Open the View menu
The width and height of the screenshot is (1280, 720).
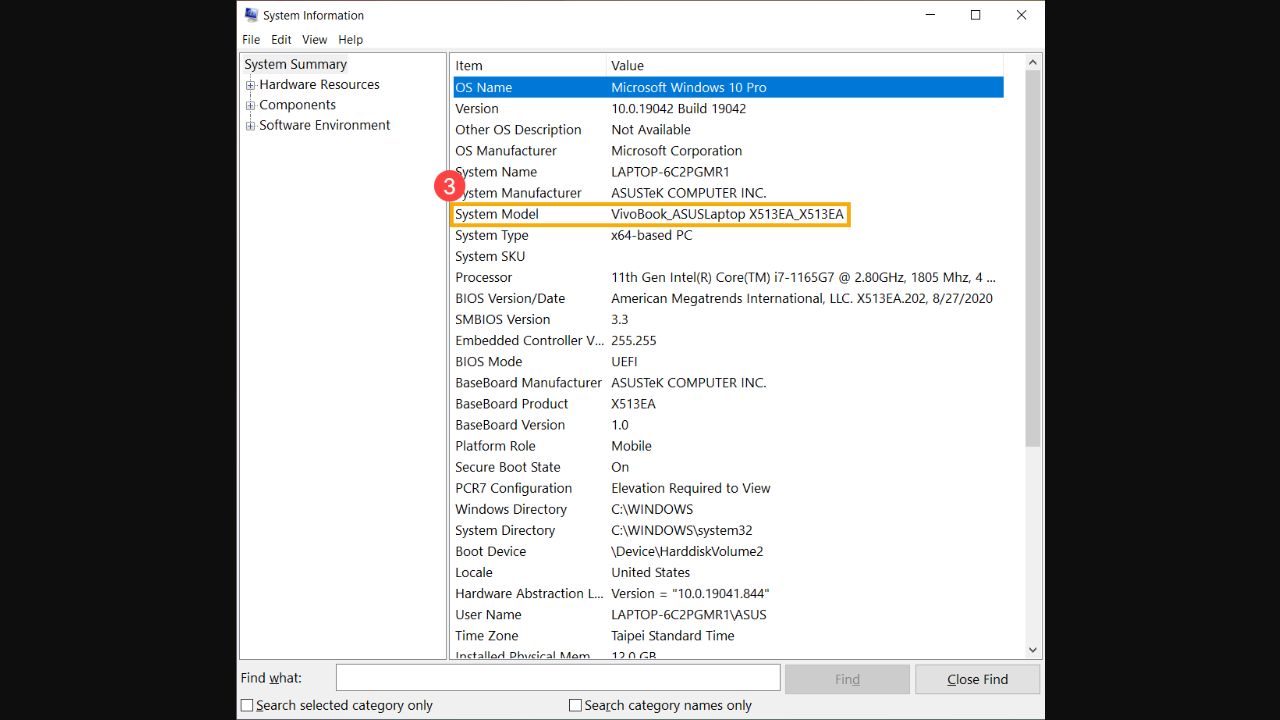coord(315,40)
